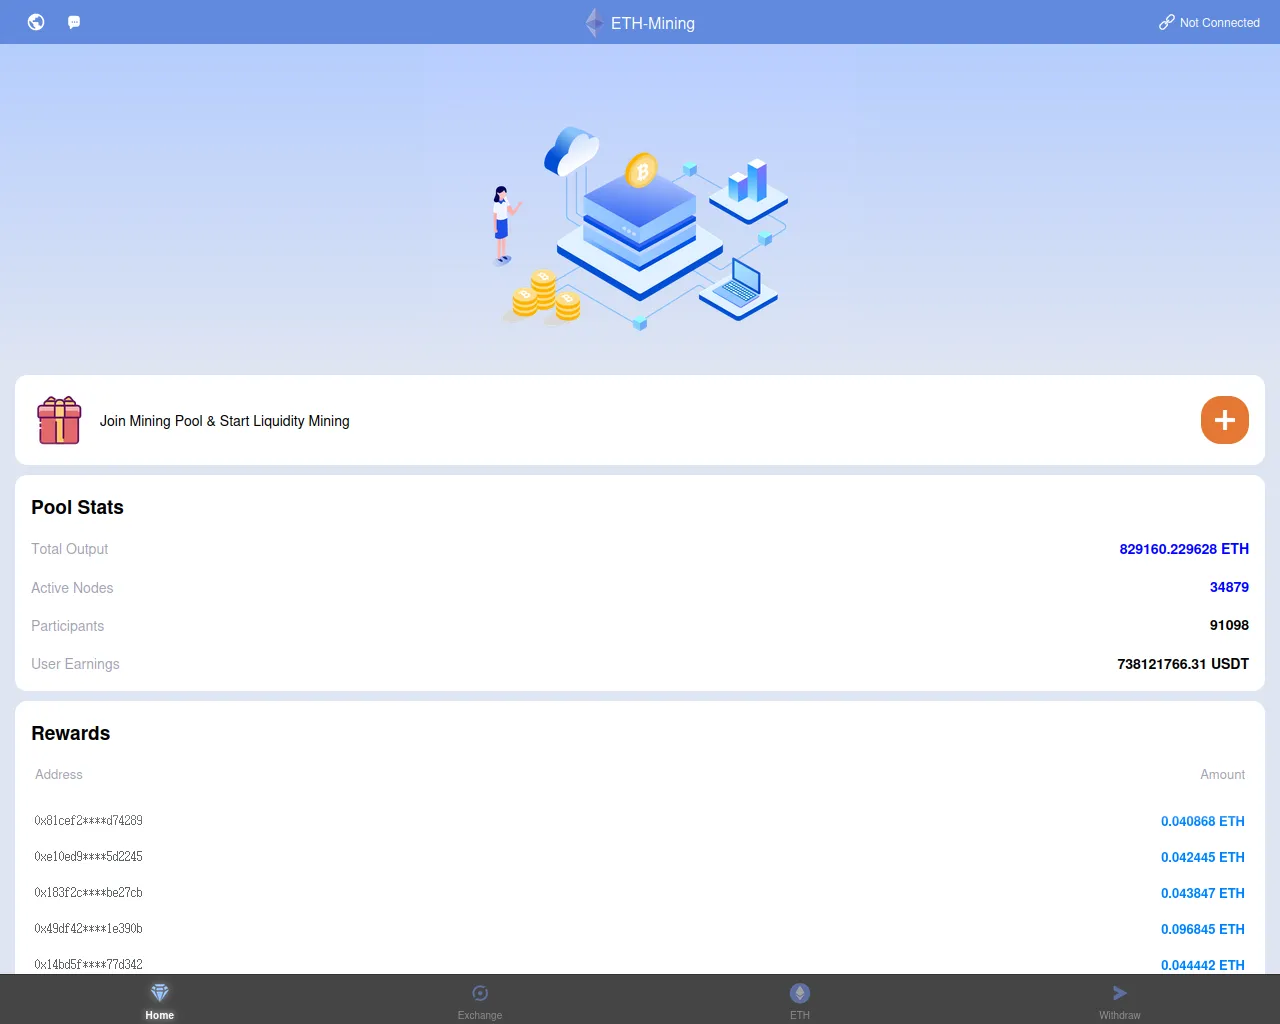Click the Ethereum logo beside ETH-Mining title

[x=594, y=22]
